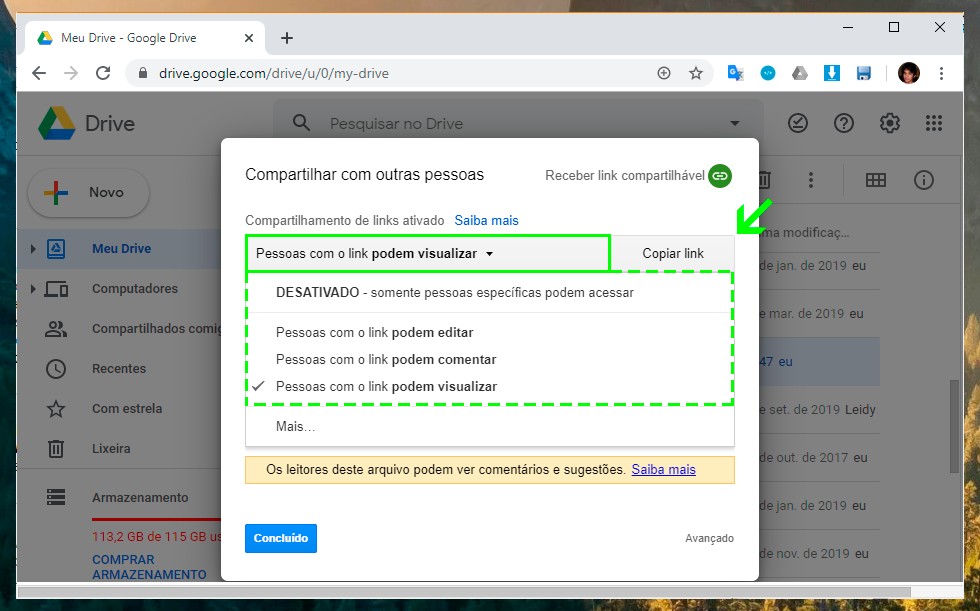Show details with the info icon
The height and width of the screenshot is (611, 980).
(x=924, y=181)
